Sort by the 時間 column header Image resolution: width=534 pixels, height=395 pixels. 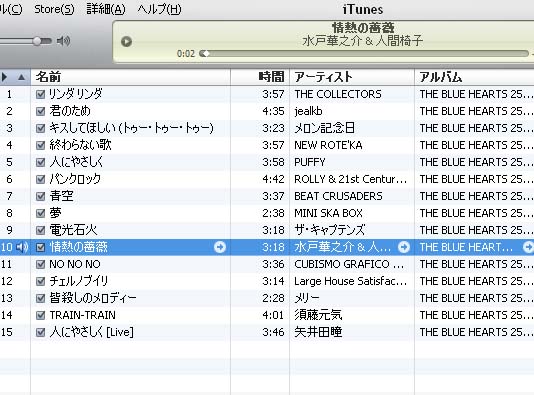(260, 77)
